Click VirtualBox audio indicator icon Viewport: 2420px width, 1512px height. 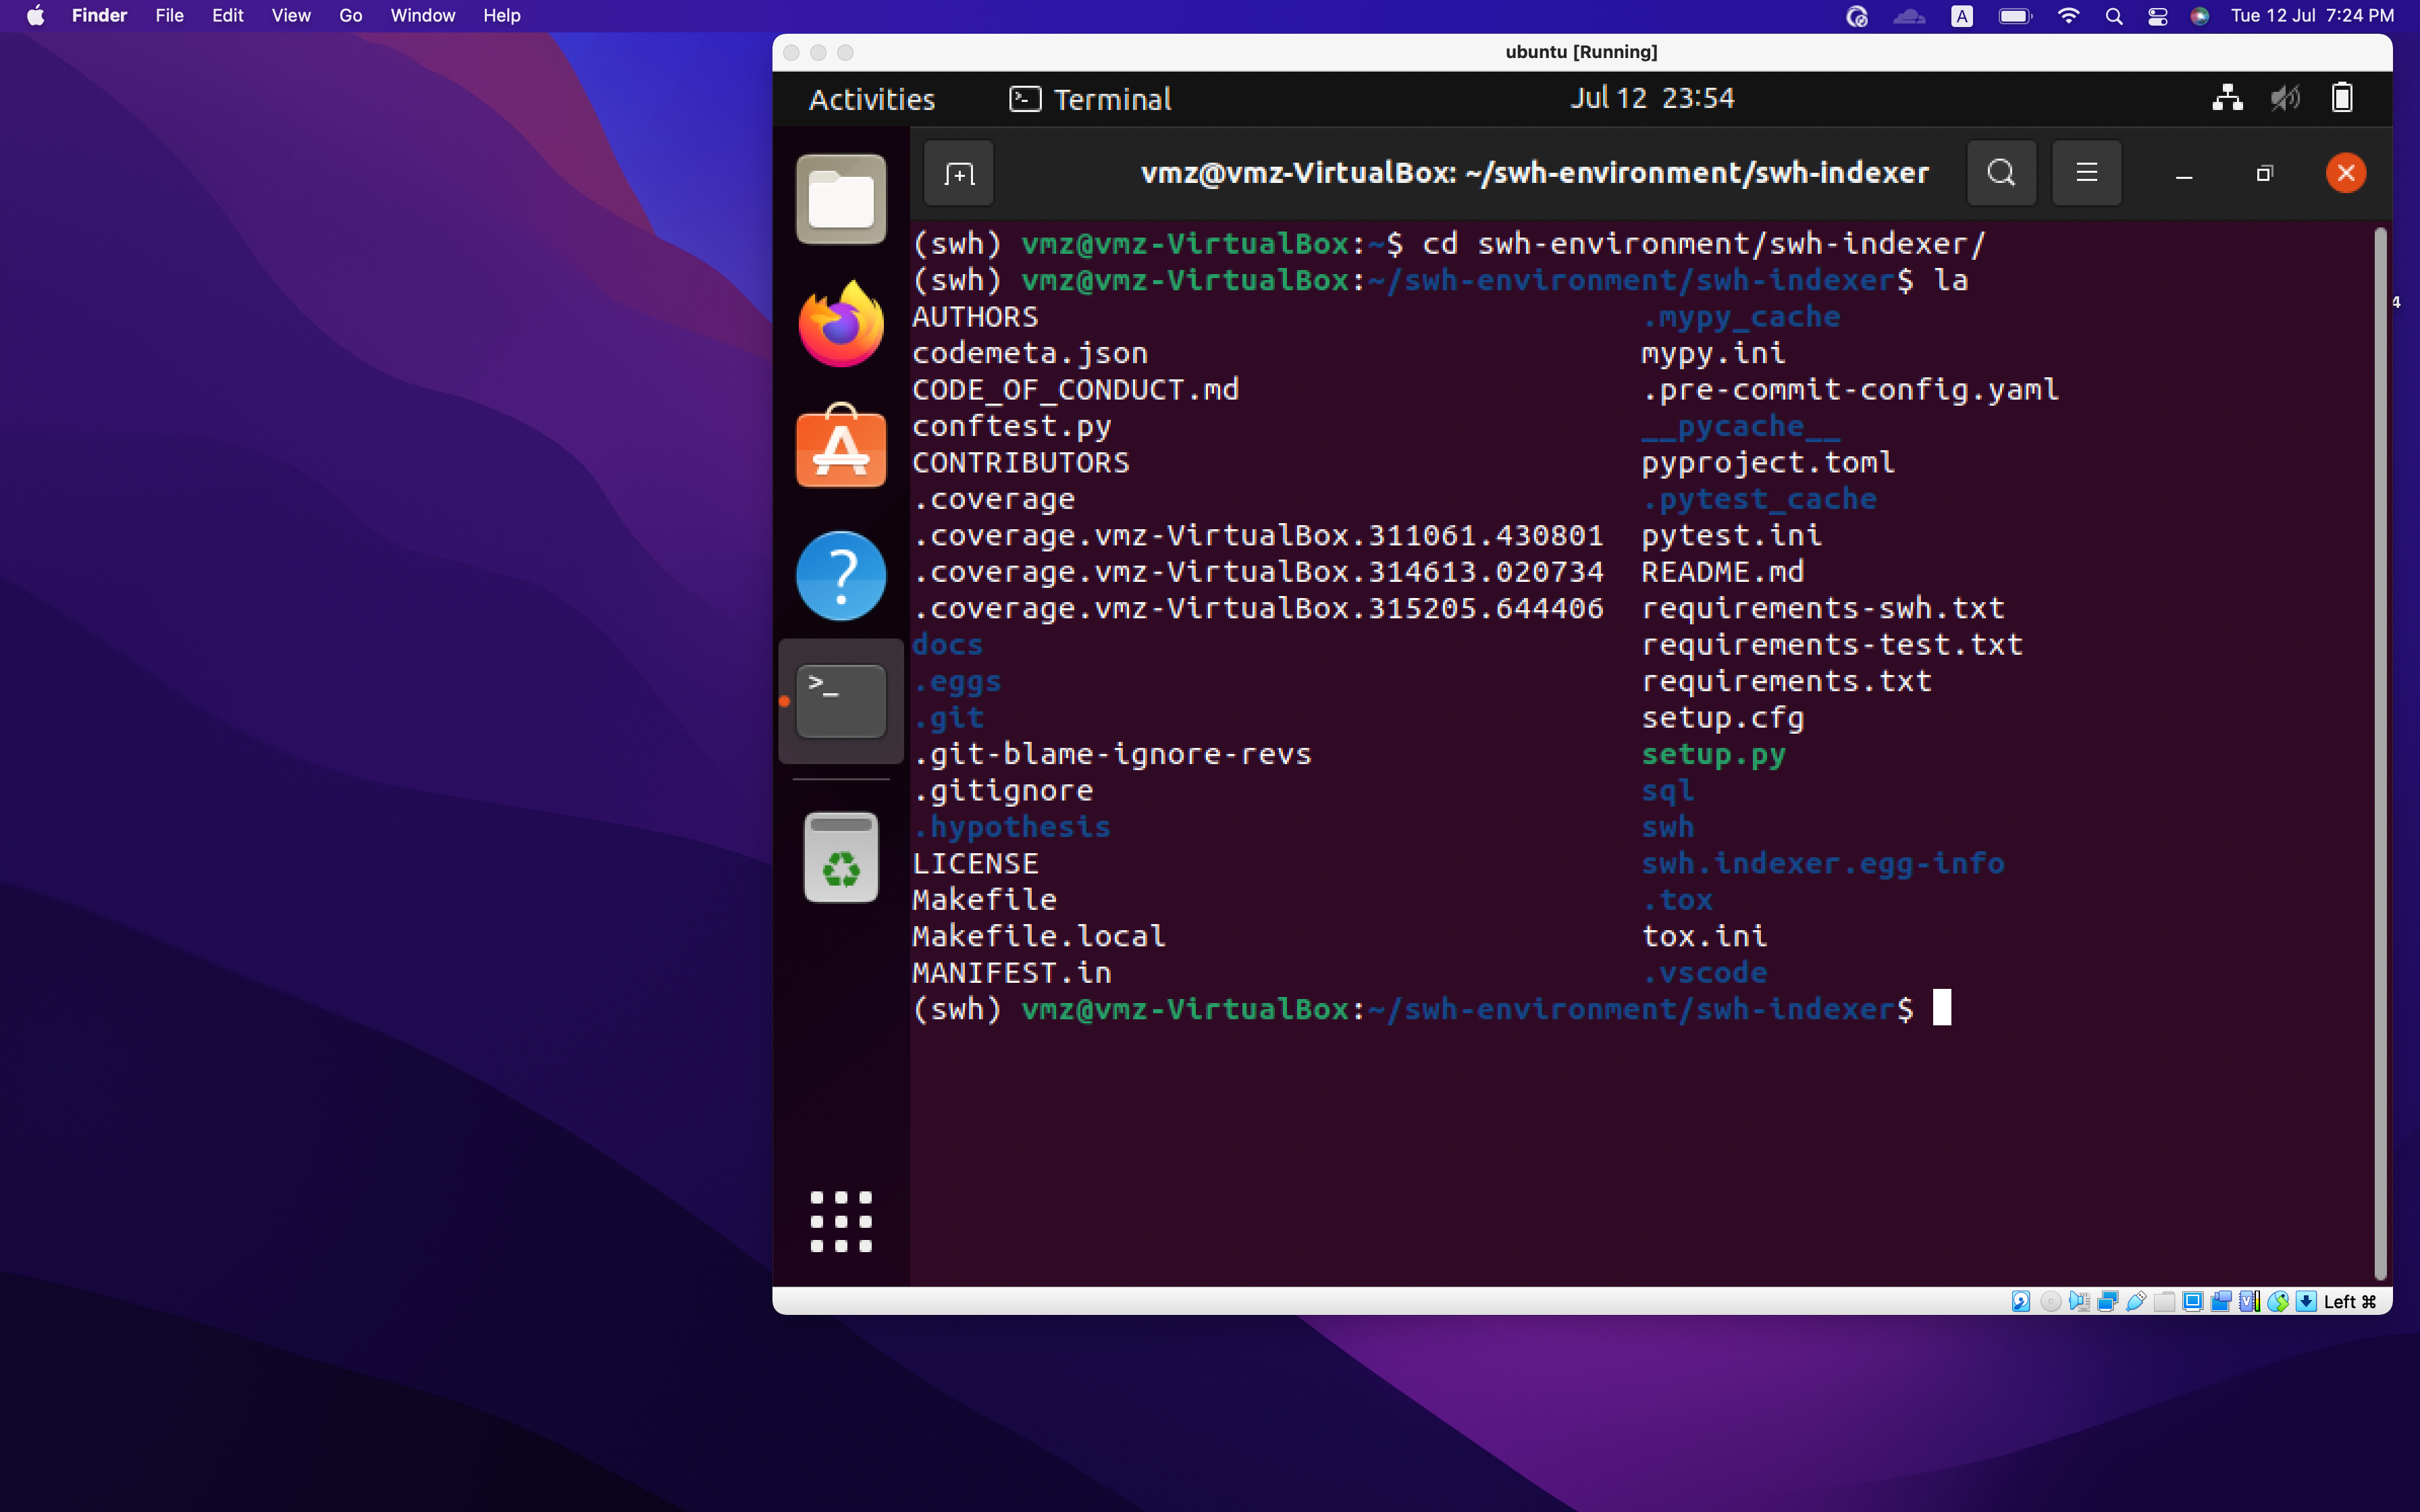point(2080,1301)
